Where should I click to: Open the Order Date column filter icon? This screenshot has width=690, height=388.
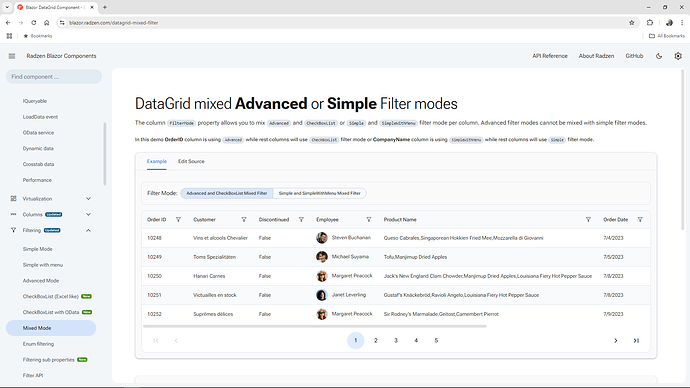click(x=640, y=220)
